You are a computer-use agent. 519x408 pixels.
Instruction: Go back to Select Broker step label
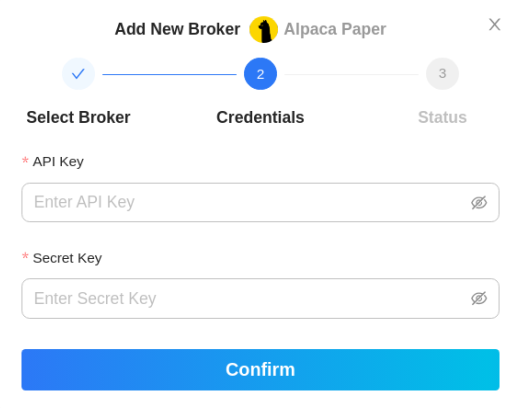pos(78,117)
